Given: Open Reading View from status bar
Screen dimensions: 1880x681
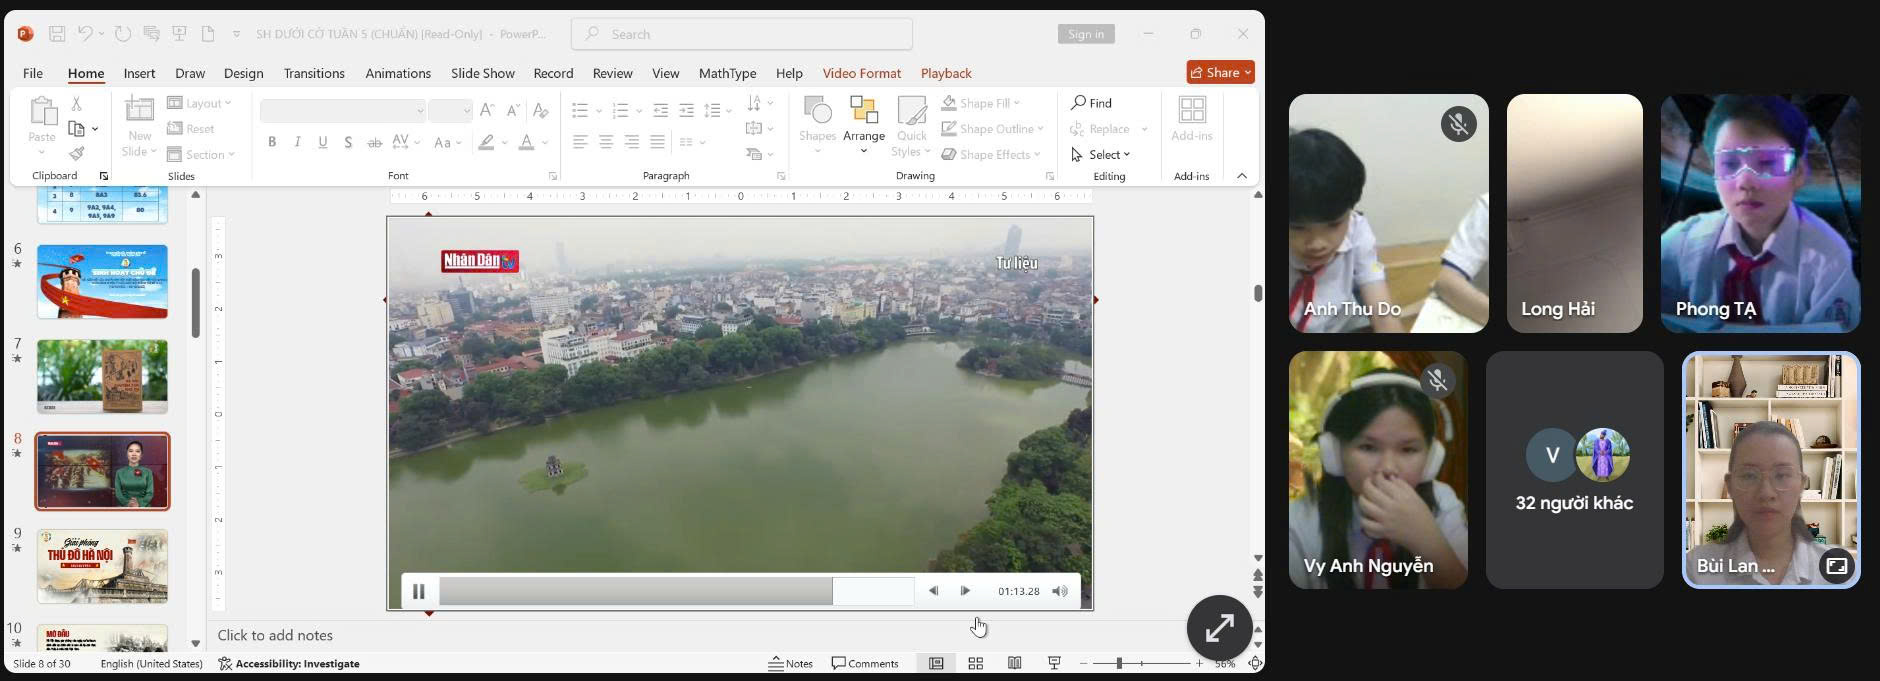Looking at the screenshot, I should point(1014,663).
